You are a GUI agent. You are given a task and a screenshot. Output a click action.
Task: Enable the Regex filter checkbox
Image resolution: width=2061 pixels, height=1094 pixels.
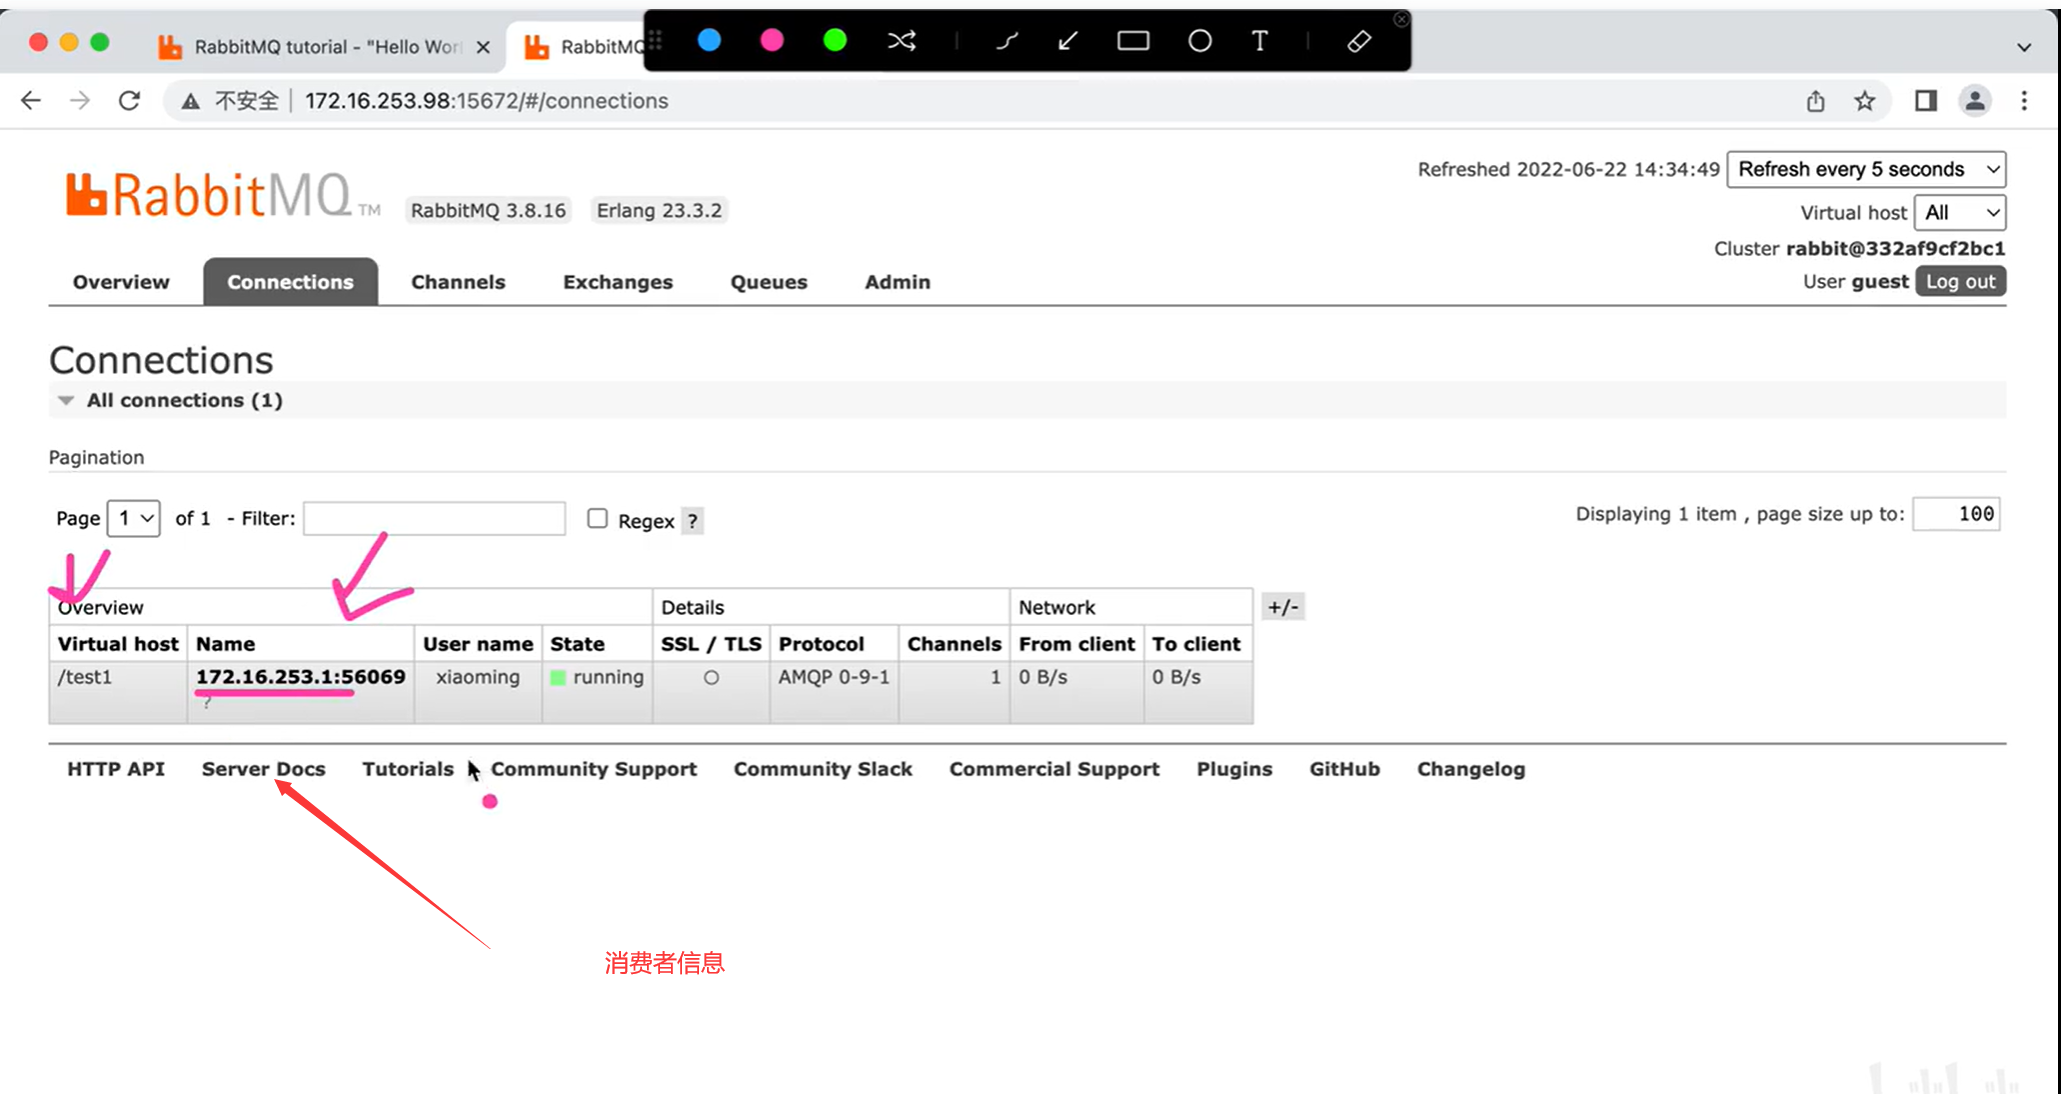click(597, 518)
